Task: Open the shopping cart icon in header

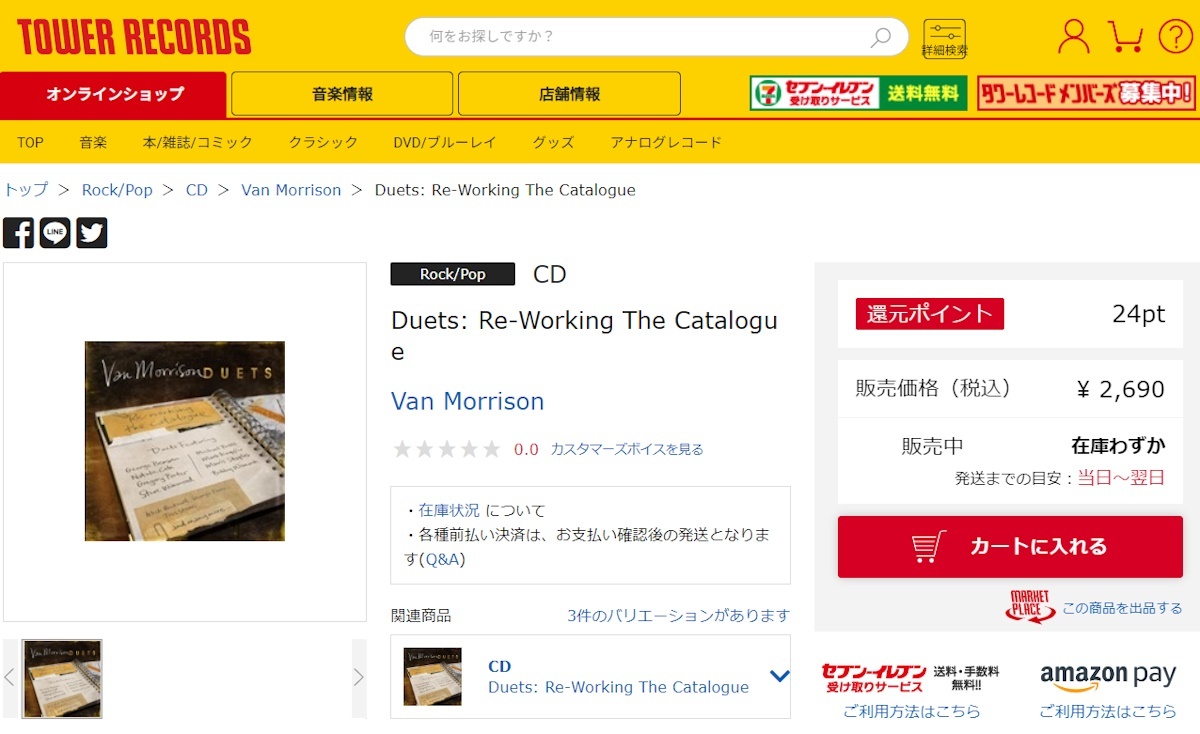Action: coord(1125,37)
